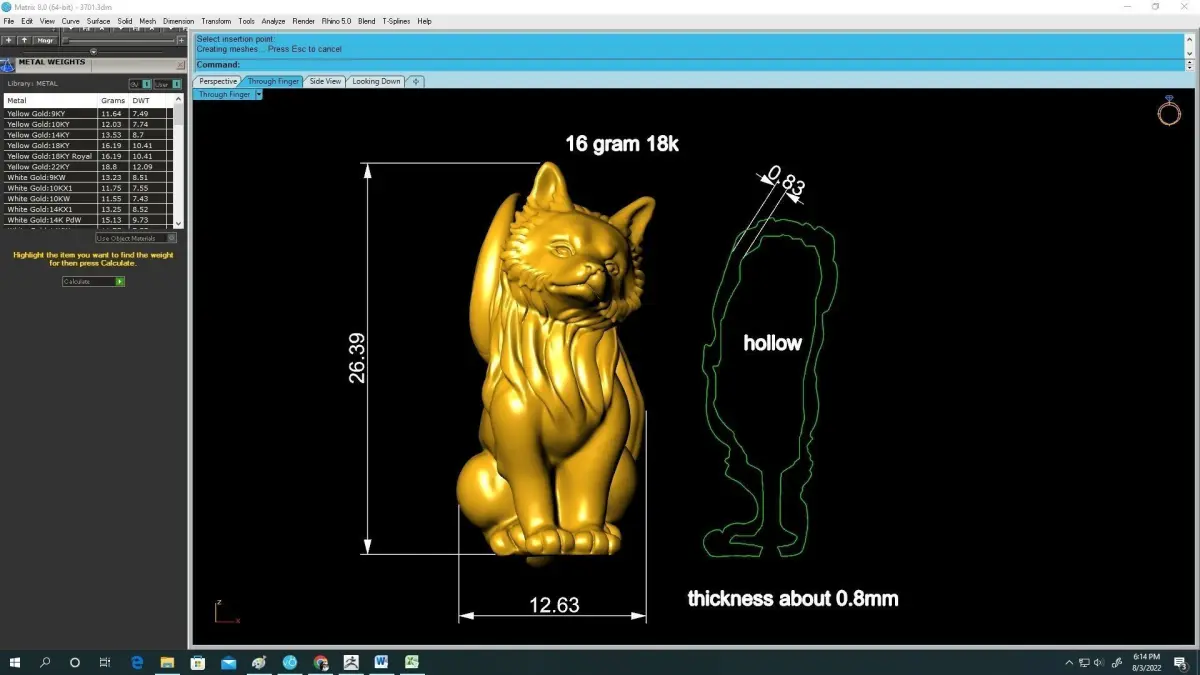Open notifications center icon
Viewport: 1200px width, 675px height.
[1180, 662]
